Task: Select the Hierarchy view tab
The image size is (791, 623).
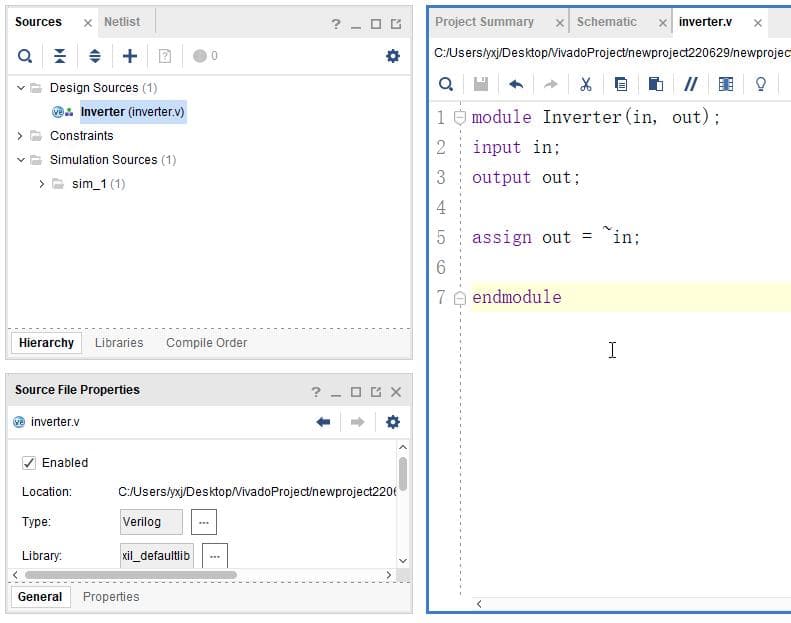Action: tap(46, 343)
